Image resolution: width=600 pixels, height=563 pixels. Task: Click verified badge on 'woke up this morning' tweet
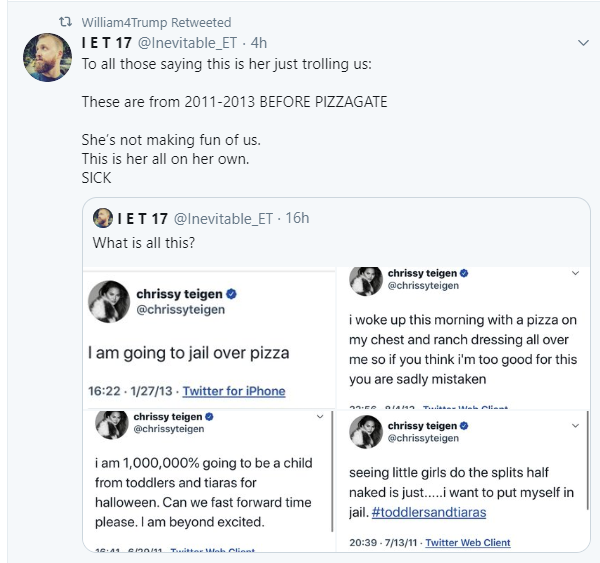[x=465, y=273]
